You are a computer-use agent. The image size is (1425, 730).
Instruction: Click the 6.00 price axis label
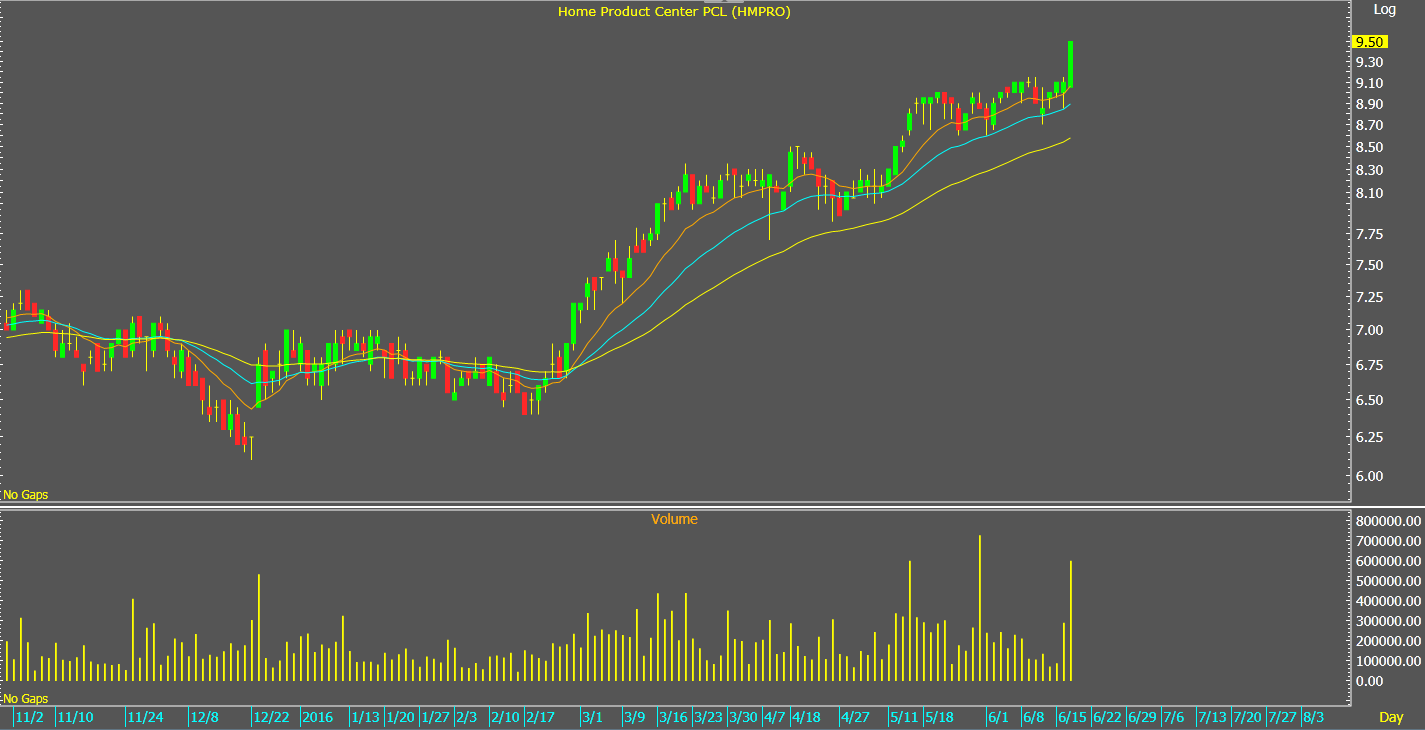[1369, 476]
